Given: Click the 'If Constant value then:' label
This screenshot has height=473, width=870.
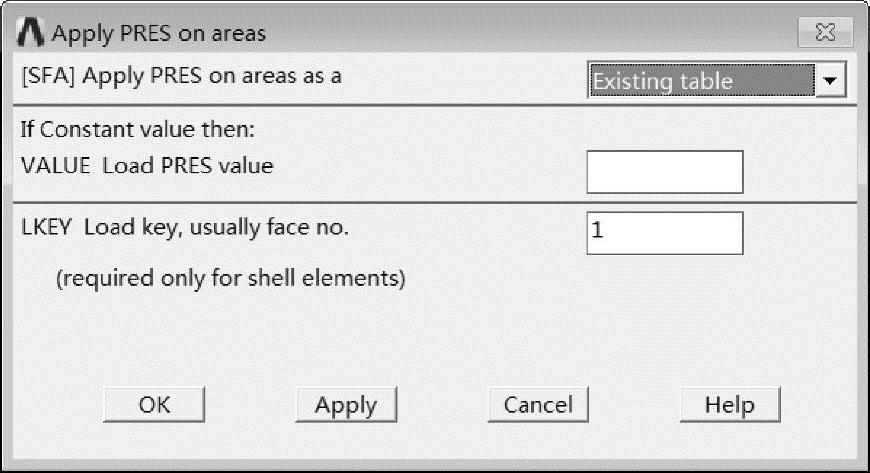Looking at the screenshot, I should coord(138,129).
